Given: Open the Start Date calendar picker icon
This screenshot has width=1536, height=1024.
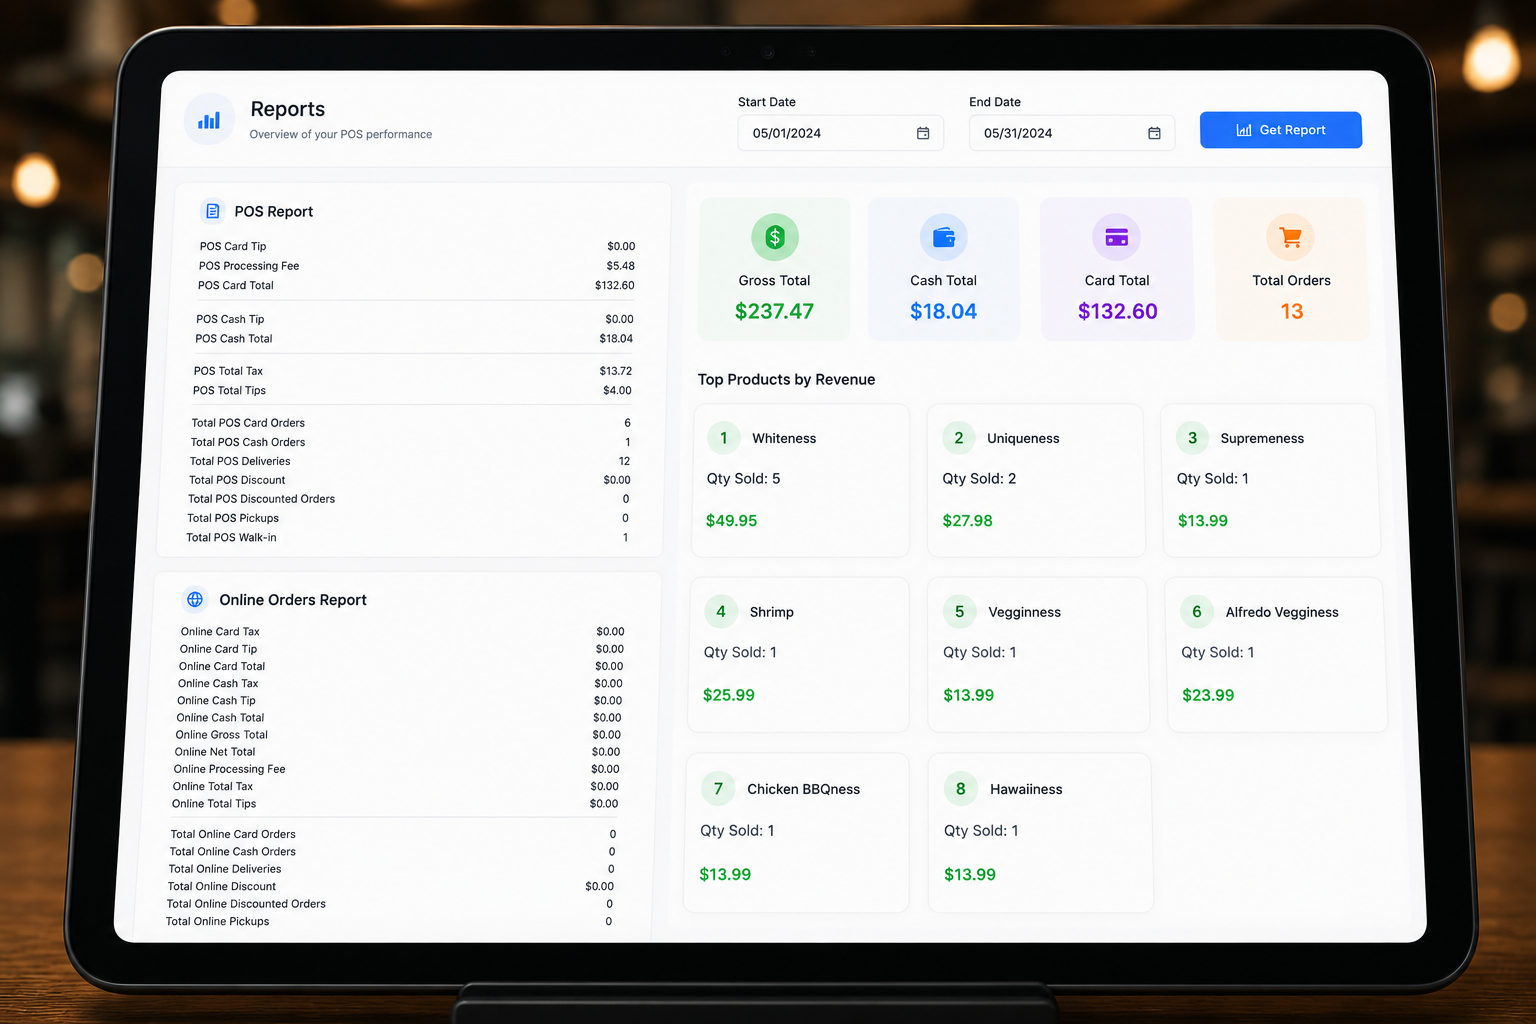Looking at the screenshot, I should 923,133.
